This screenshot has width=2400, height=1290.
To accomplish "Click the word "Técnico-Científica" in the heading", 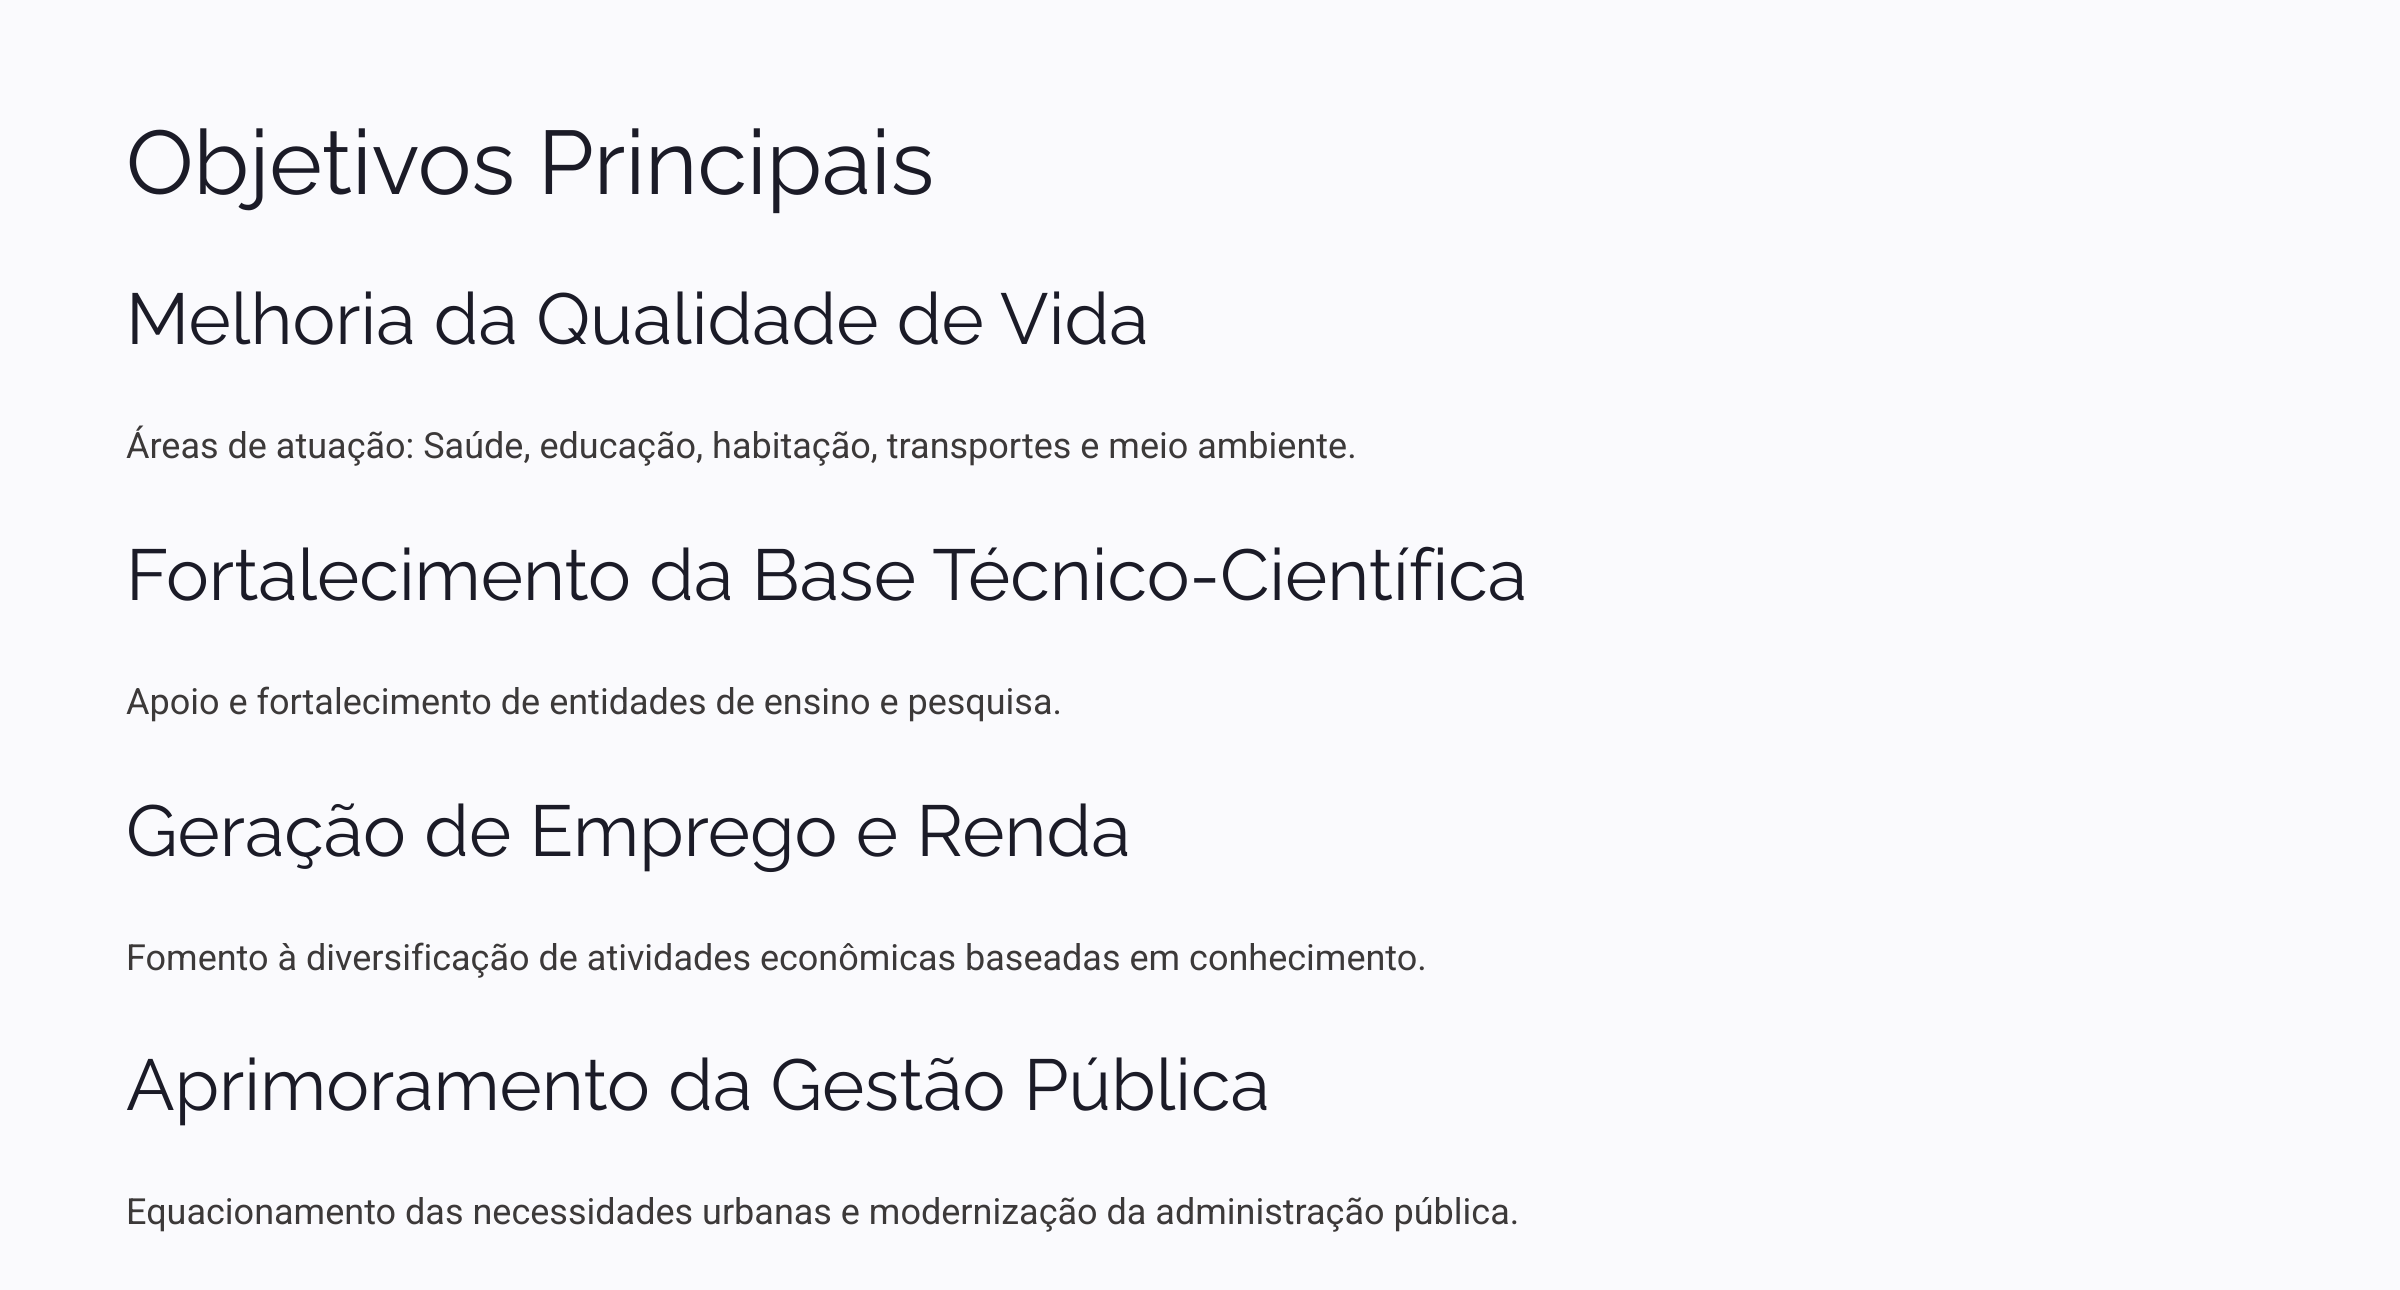I will coord(1229,576).
